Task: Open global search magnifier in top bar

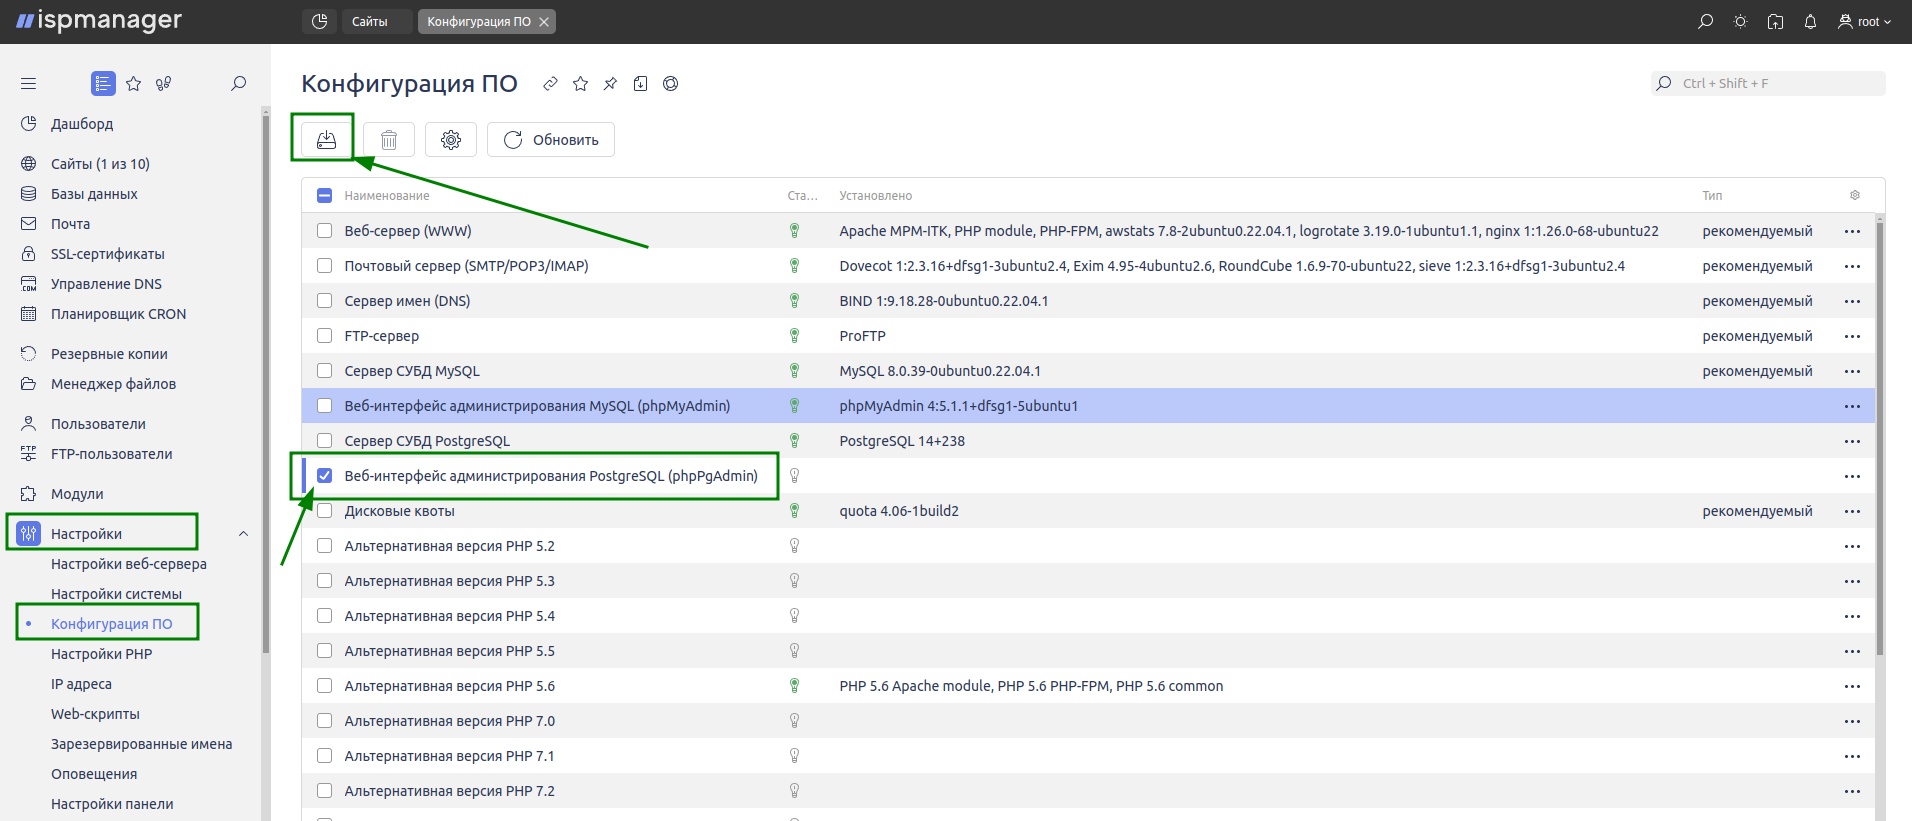Action: [x=1705, y=22]
